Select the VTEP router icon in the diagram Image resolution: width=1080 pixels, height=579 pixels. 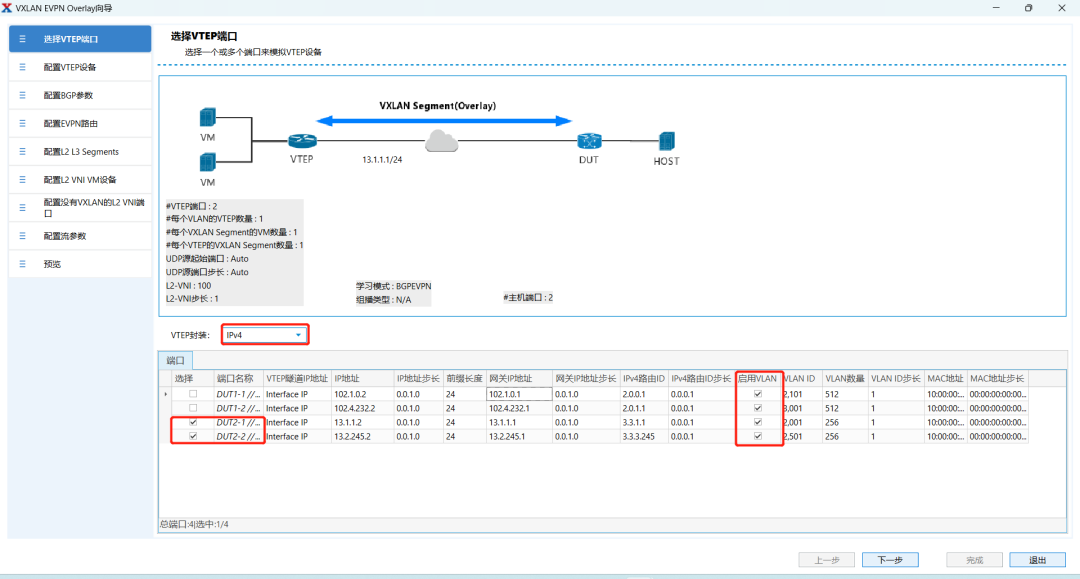[x=302, y=140]
